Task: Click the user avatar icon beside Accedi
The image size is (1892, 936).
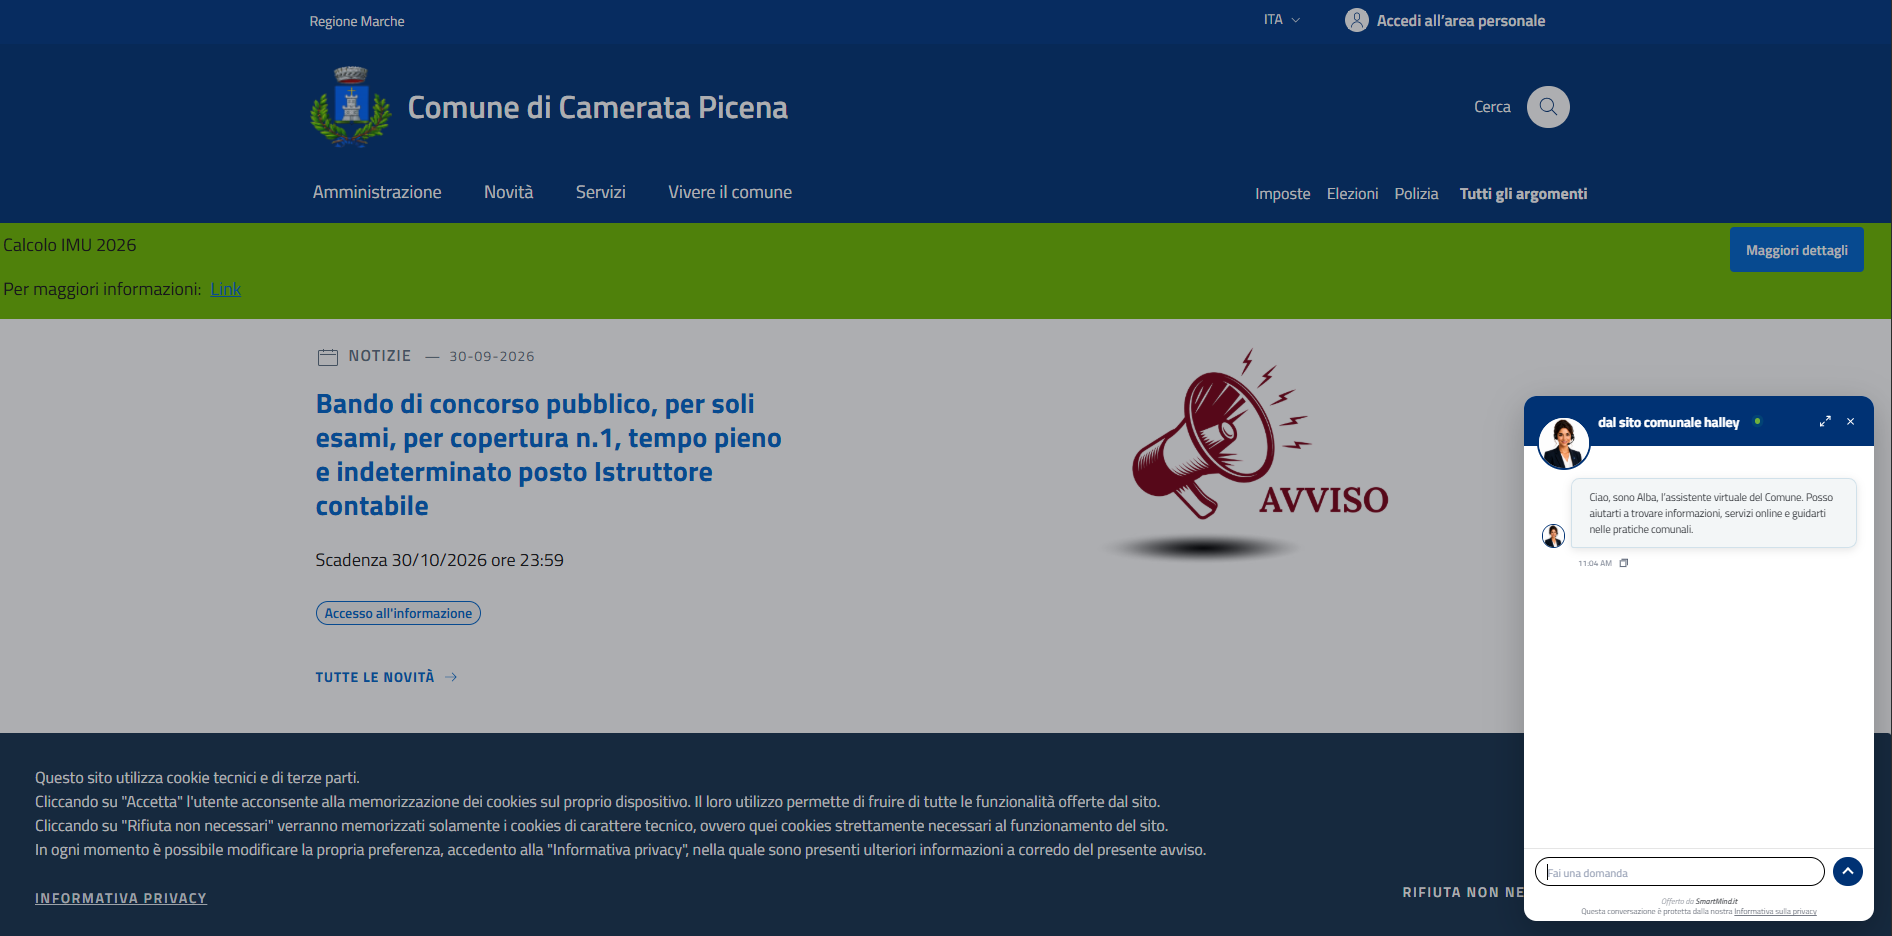Action: click(x=1357, y=20)
